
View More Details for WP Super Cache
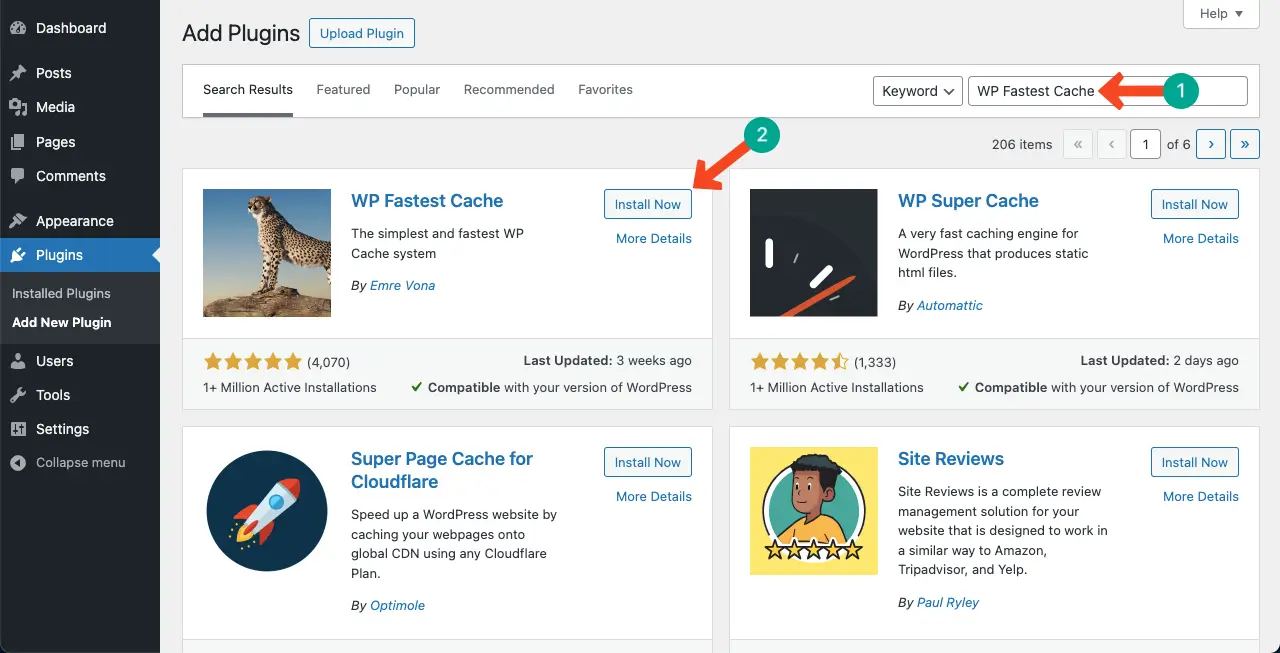pos(1201,239)
